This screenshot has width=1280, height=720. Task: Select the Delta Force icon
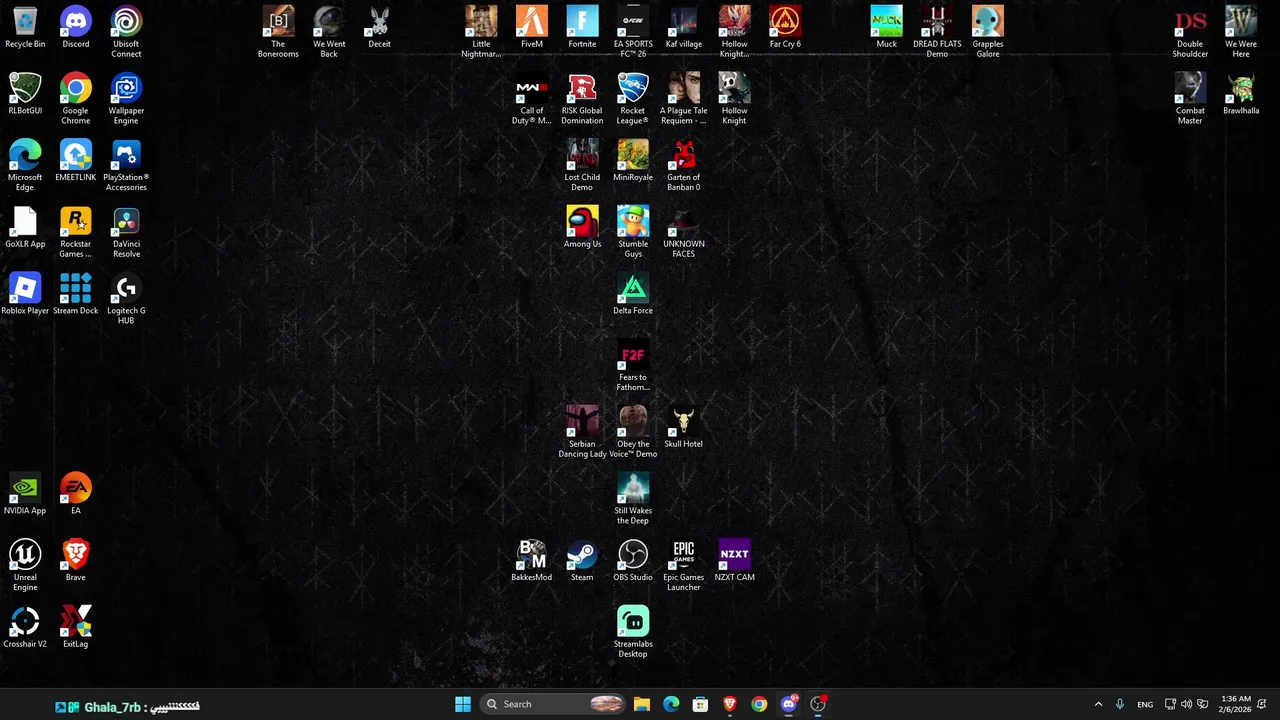coord(633,294)
